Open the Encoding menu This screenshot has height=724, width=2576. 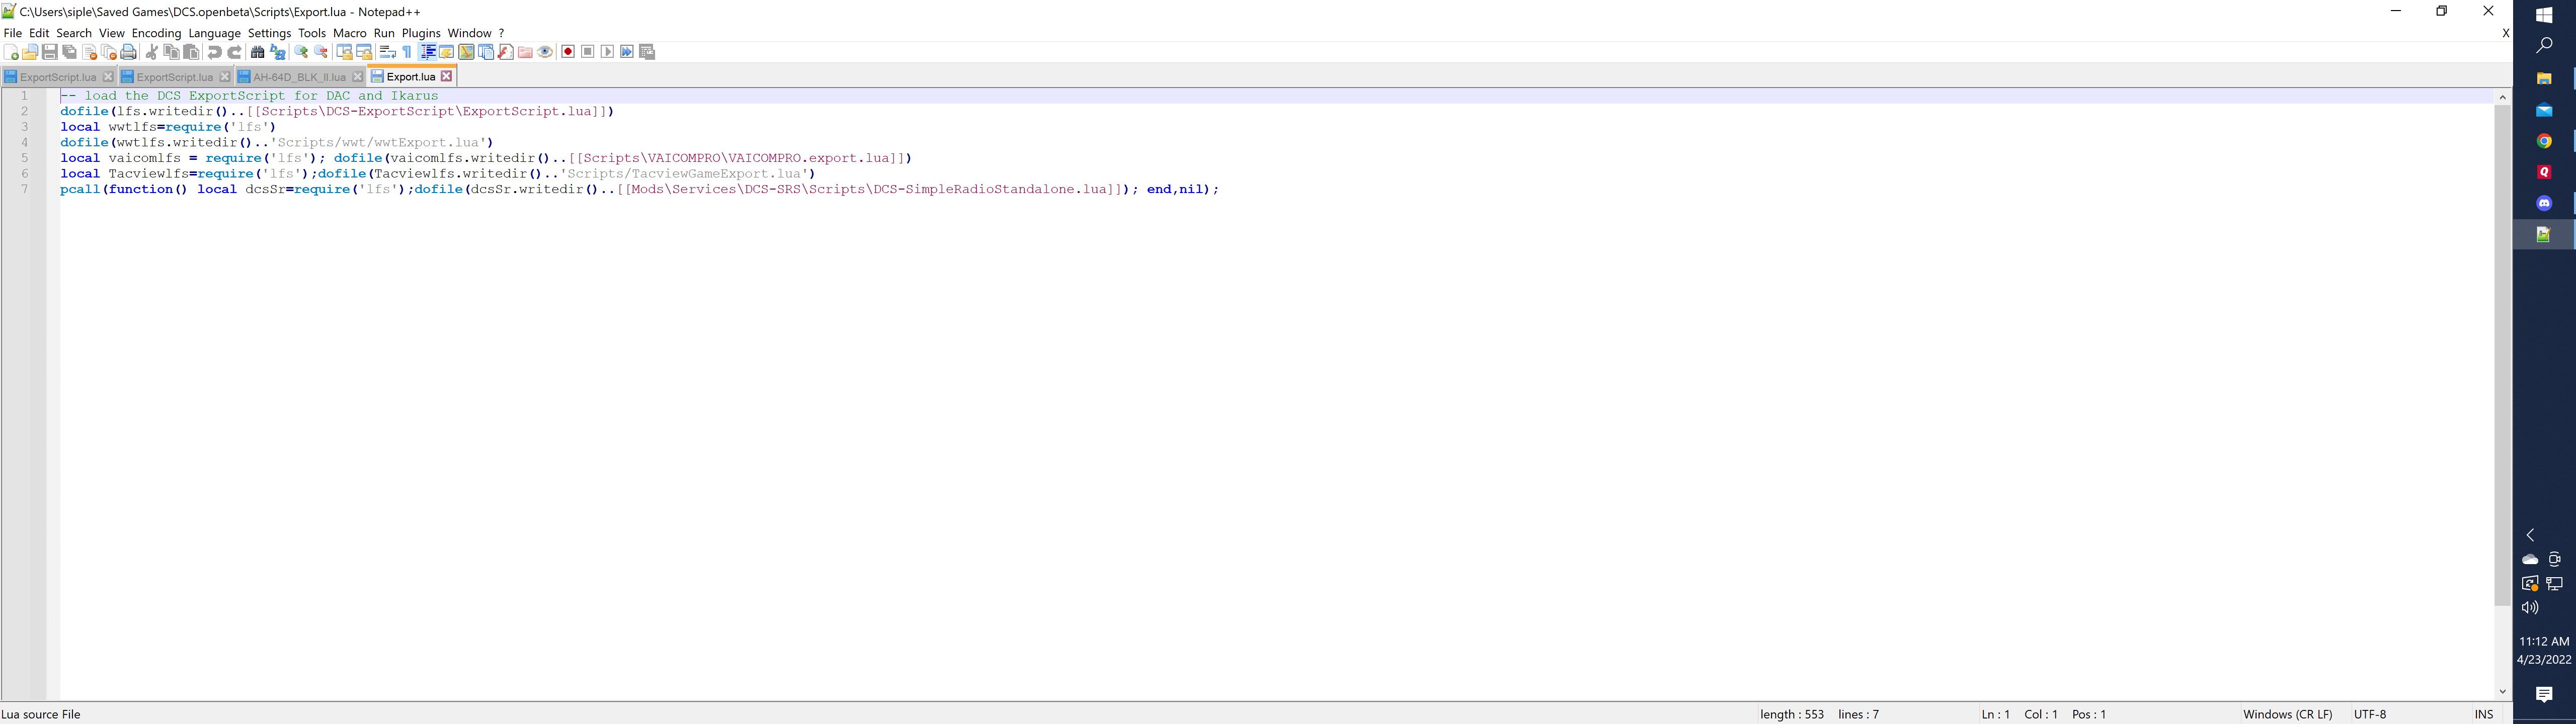157,33
